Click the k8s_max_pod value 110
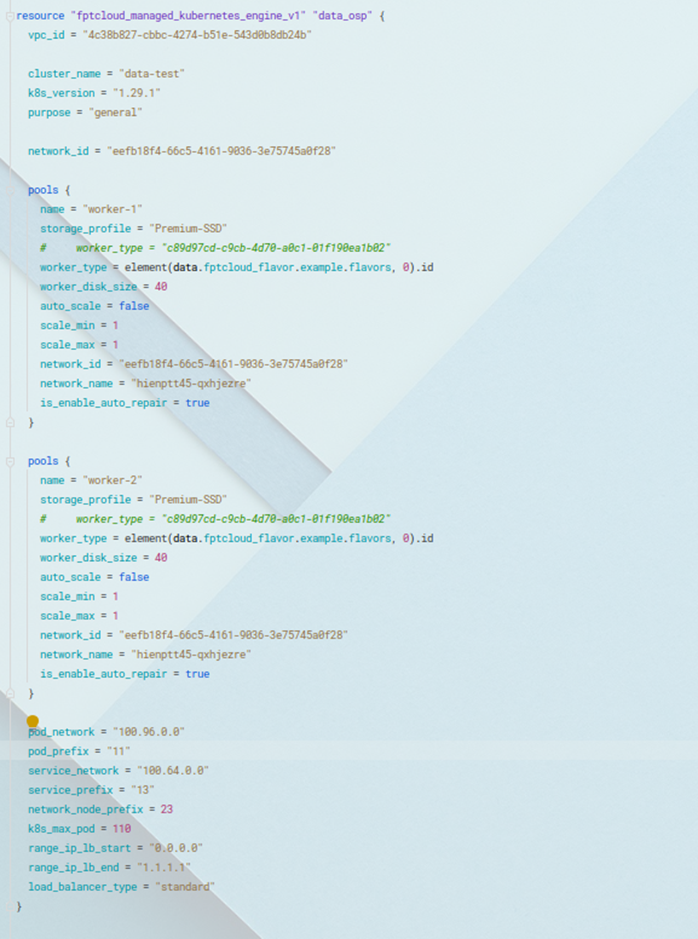Image resolution: width=698 pixels, height=939 pixels. 121,828
